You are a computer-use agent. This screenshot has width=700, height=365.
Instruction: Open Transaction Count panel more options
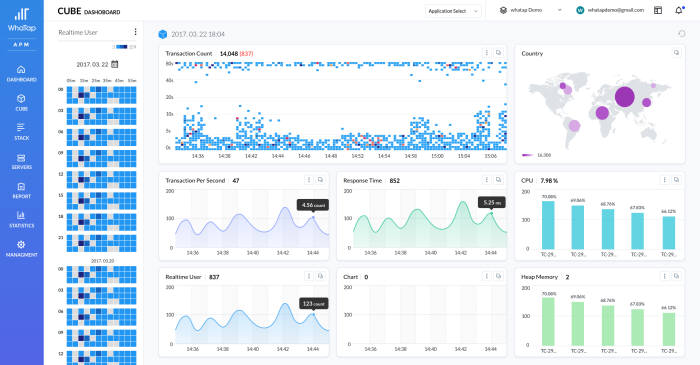(487, 53)
